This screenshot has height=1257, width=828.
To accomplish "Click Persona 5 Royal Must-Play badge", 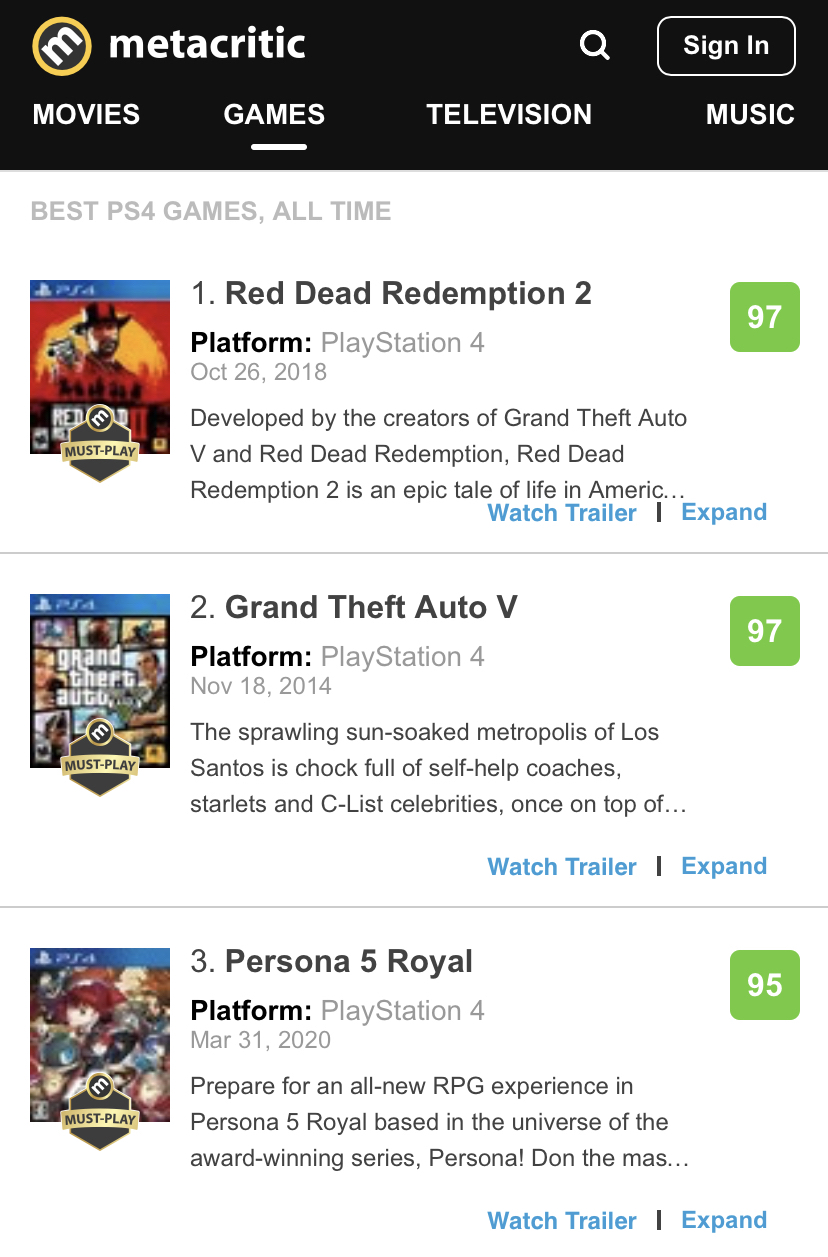I will 99,1111.
